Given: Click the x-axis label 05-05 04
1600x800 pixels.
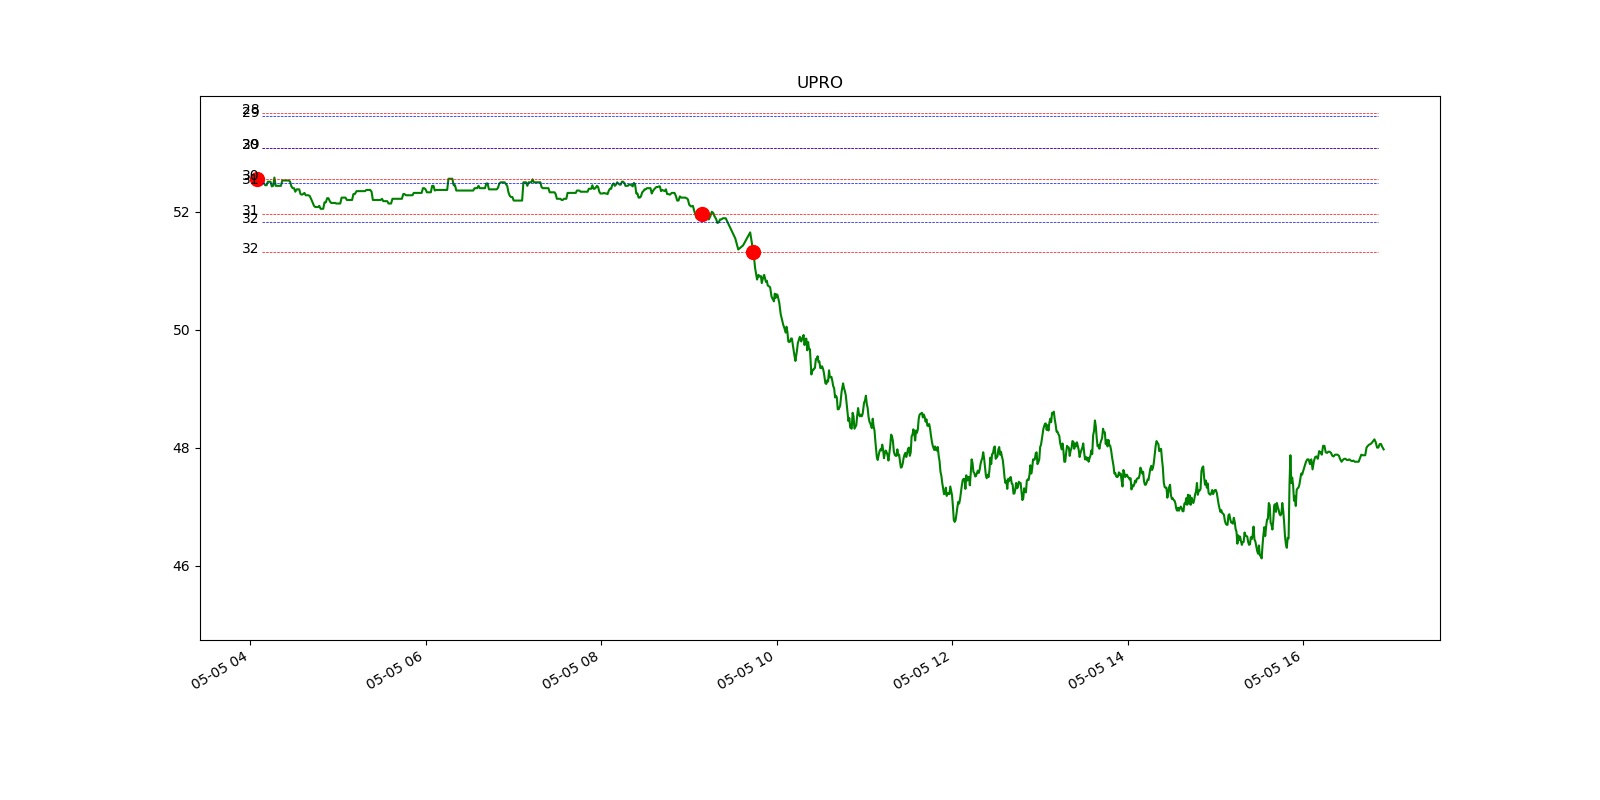Looking at the screenshot, I should coord(219,670).
